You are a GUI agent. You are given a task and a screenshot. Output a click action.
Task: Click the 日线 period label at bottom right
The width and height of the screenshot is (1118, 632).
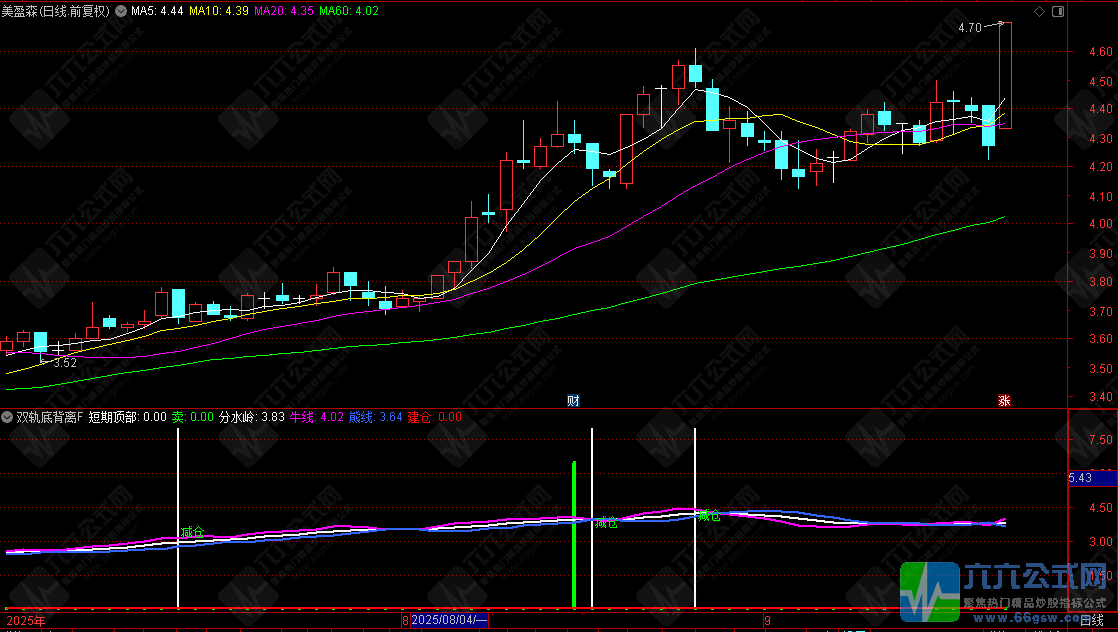(x=1092, y=620)
